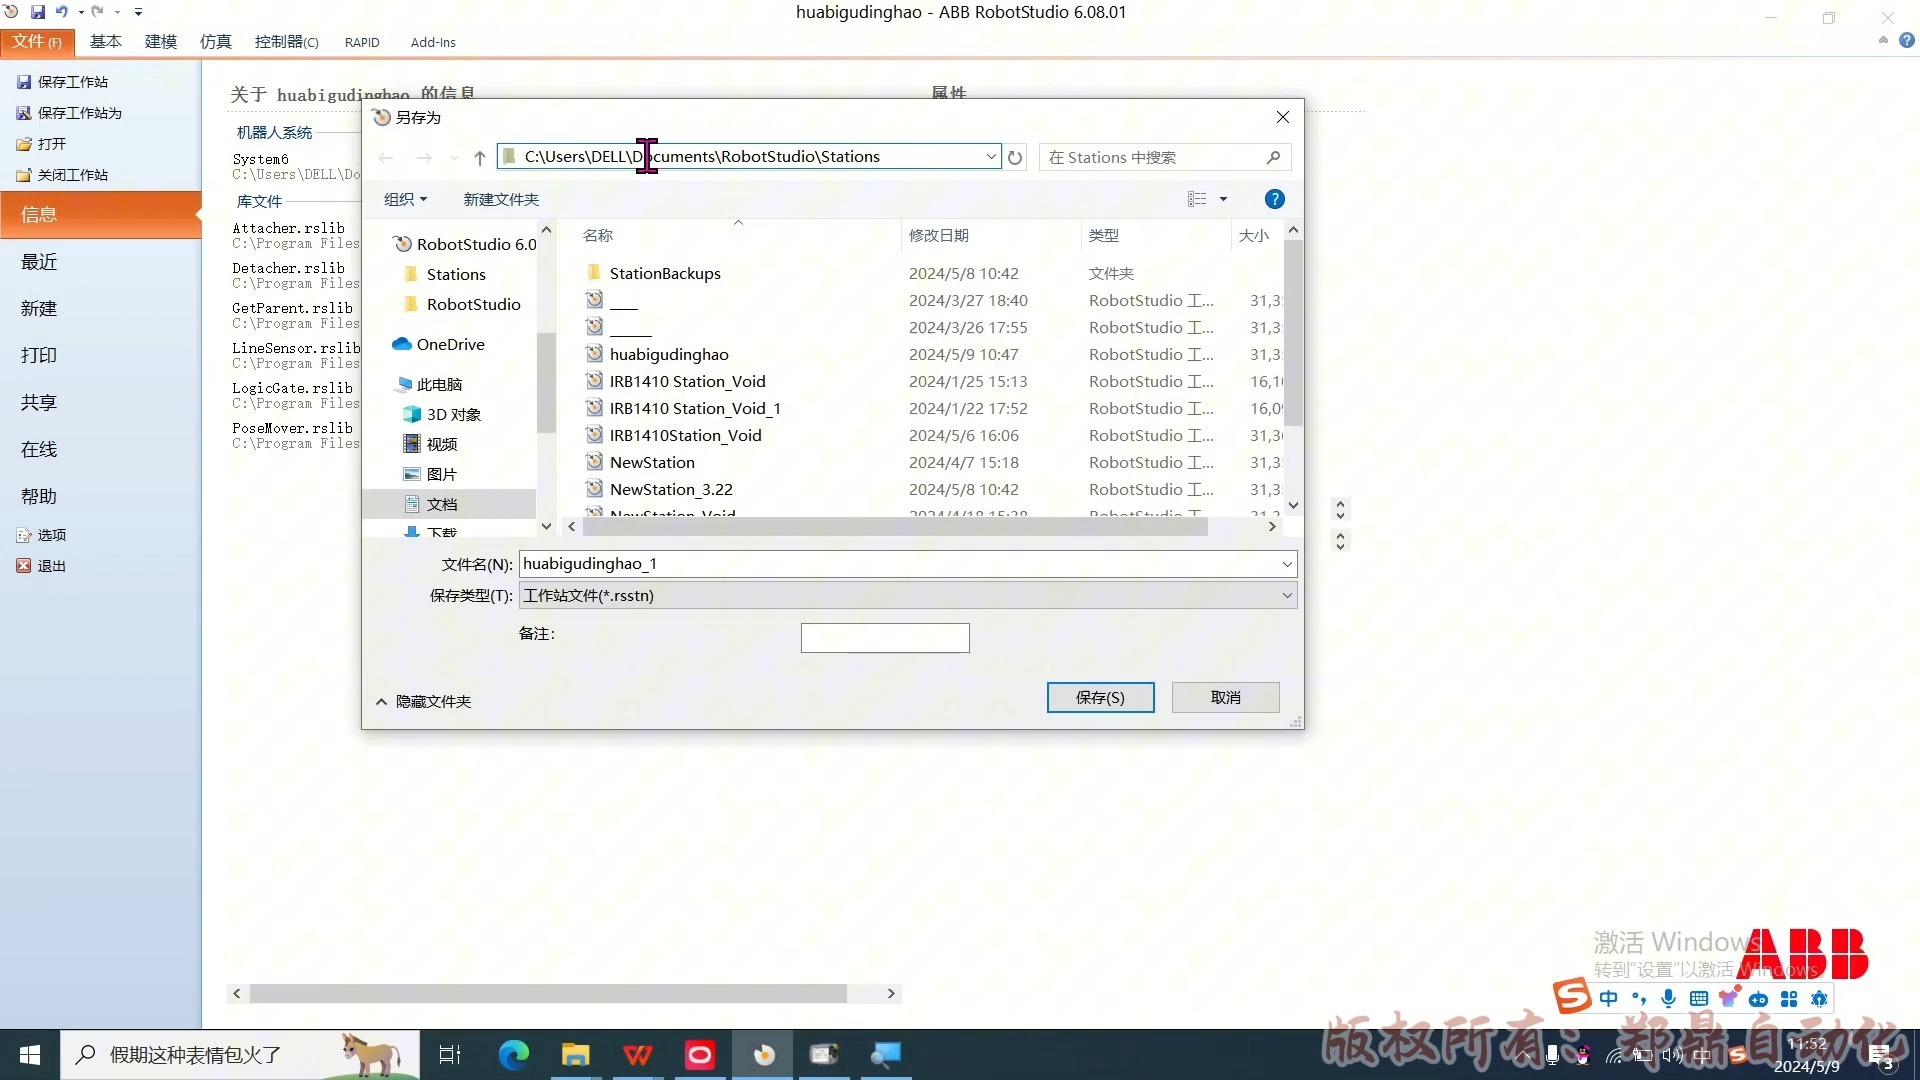Open RobotStudio help icon at top right
1920x1080 pixels.
[1907, 41]
